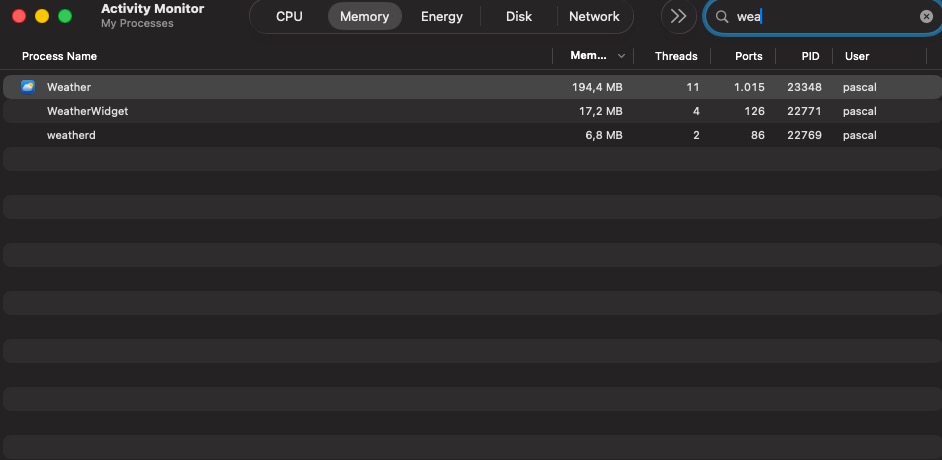Clear the search field with the x button
This screenshot has height=460, width=942.
(x=926, y=17)
